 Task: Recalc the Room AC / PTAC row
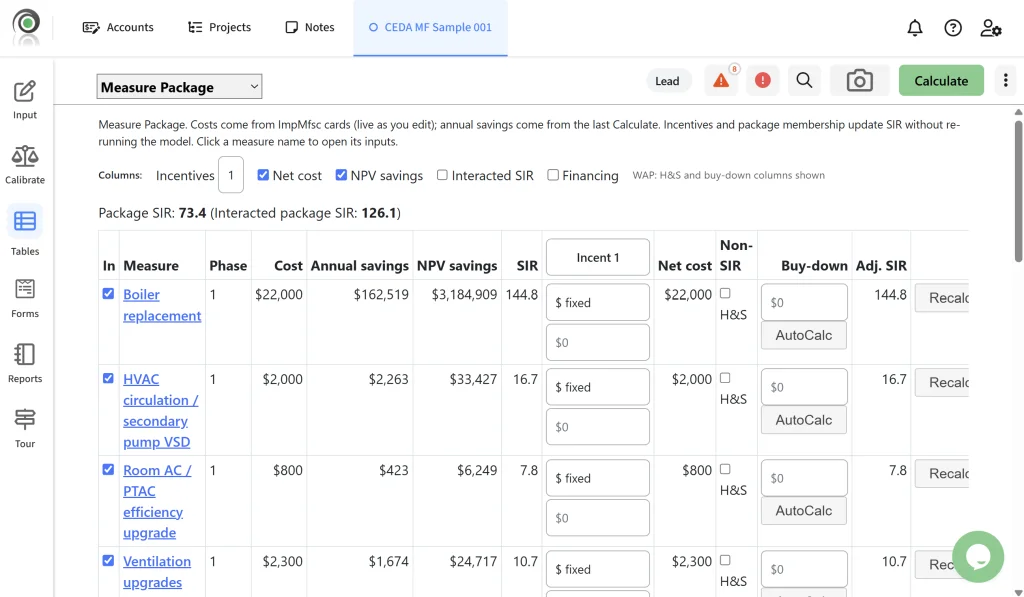[x=942, y=474]
